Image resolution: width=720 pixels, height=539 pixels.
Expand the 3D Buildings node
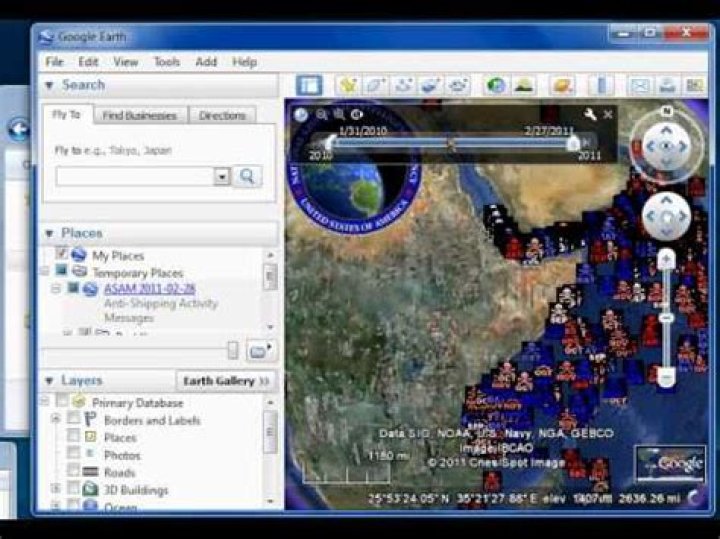[56, 488]
